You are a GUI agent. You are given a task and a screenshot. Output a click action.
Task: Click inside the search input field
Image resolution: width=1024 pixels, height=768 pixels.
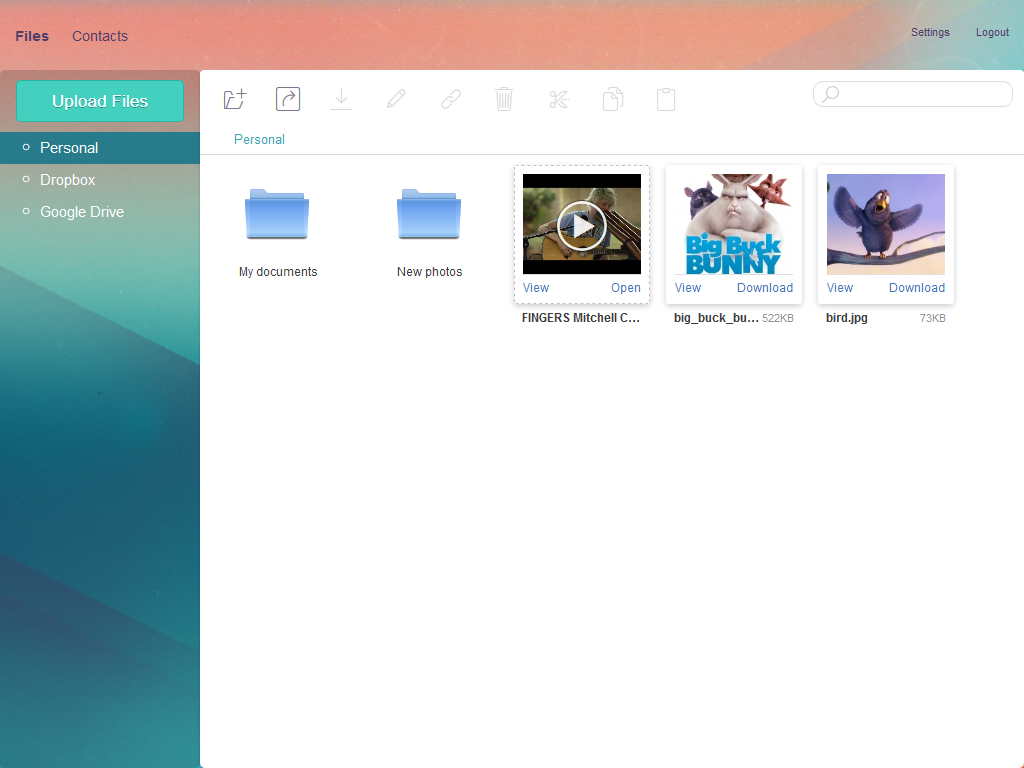tap(913, 94)
